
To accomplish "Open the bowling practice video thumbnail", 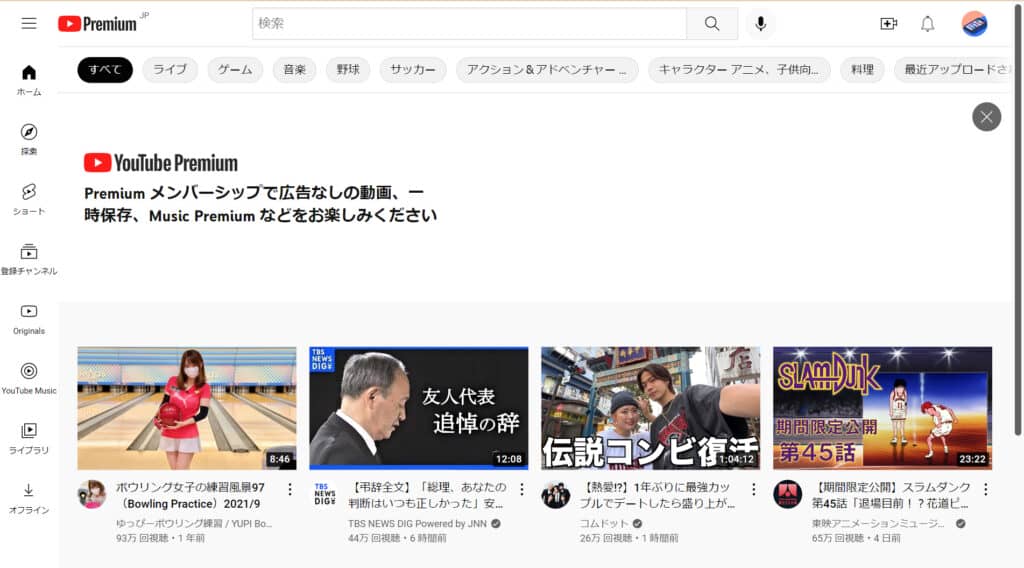I will [x=187, y=408].
